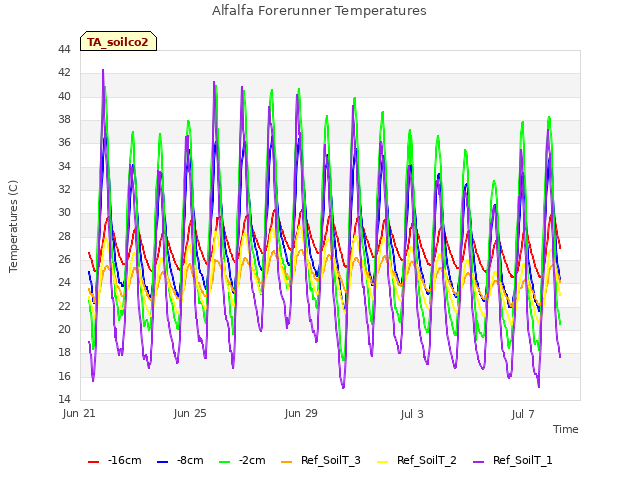
Task: Click the 26 y-axis tick label
Action: (x=64, y=260)
